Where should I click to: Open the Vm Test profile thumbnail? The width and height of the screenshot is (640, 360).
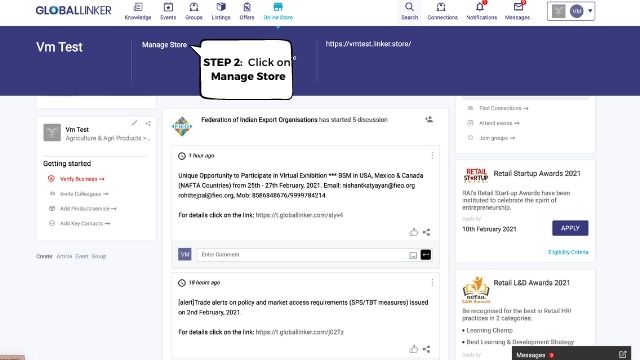(52, 133)
